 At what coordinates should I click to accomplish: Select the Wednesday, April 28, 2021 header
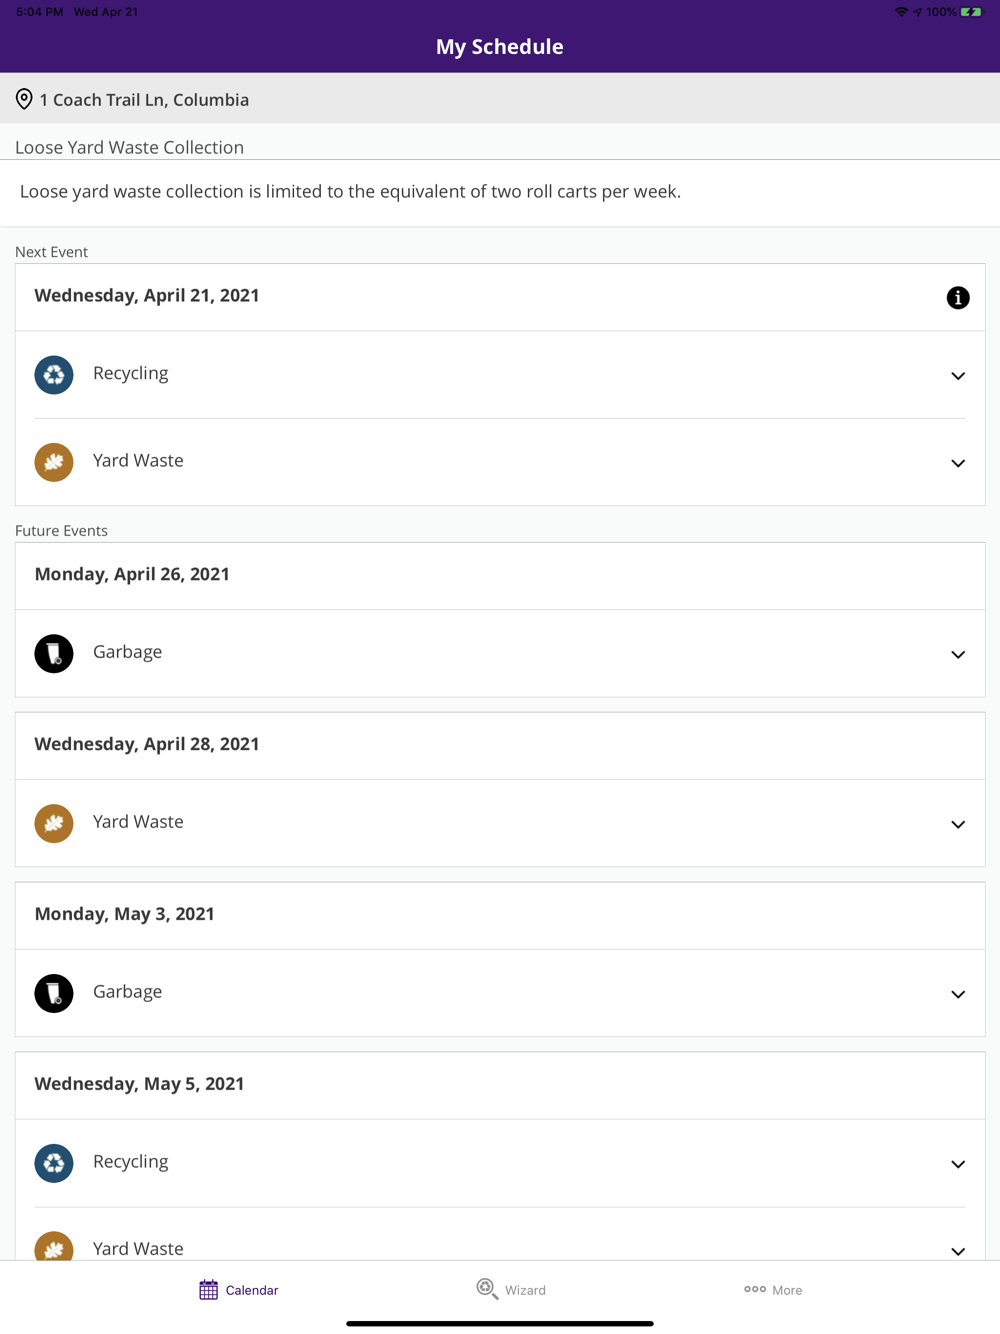pyautogui.click(x=147, y=744)
